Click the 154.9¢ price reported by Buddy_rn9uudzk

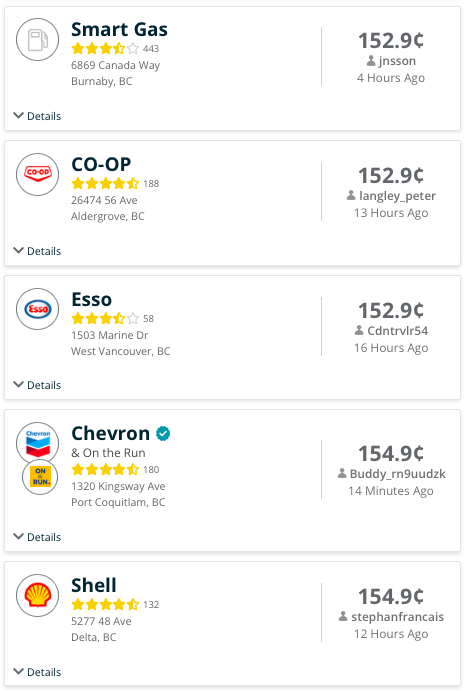coord(391,453)
